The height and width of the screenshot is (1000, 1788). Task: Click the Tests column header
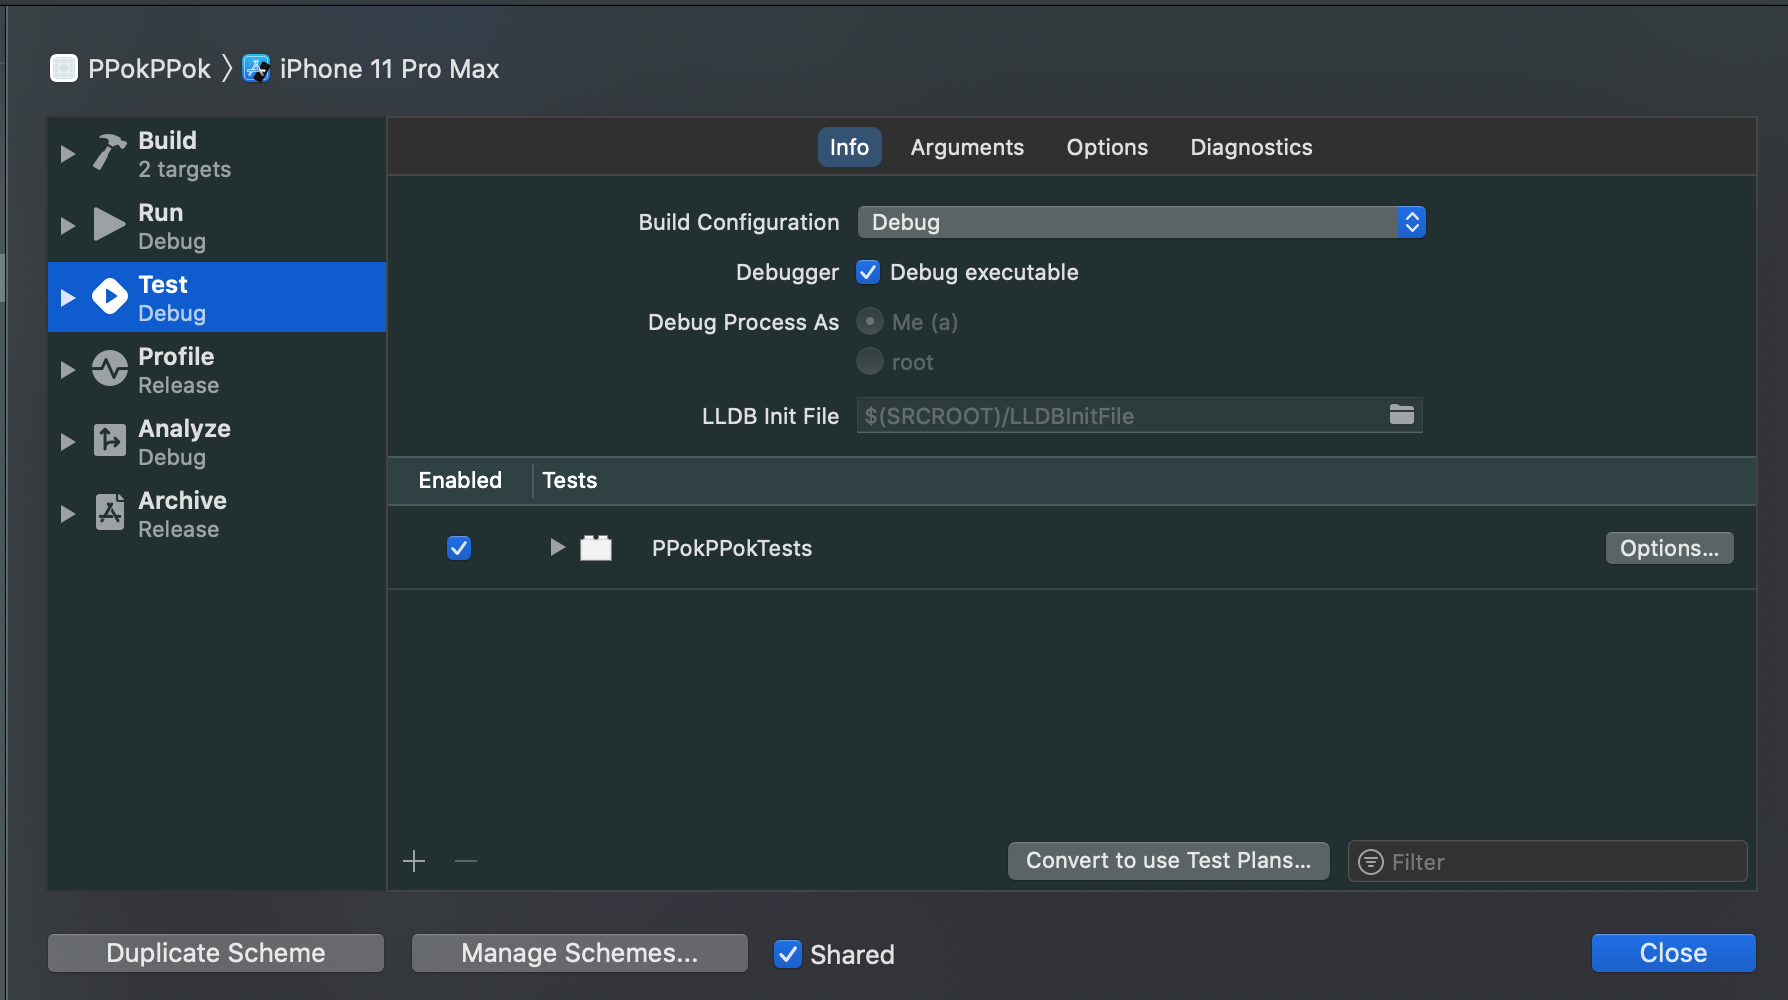click(570, 480)
